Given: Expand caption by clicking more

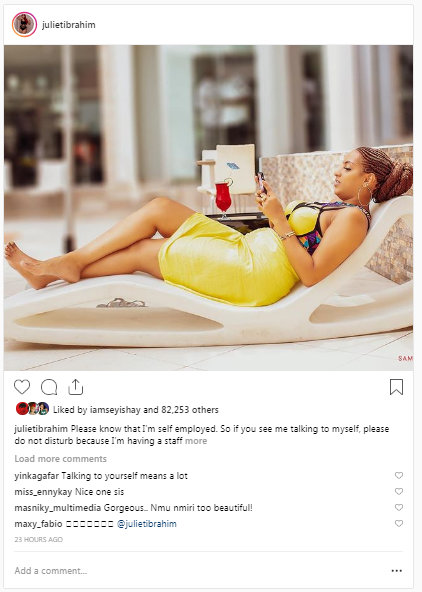Looking at the screenshot, I should (x=196, y=441).
